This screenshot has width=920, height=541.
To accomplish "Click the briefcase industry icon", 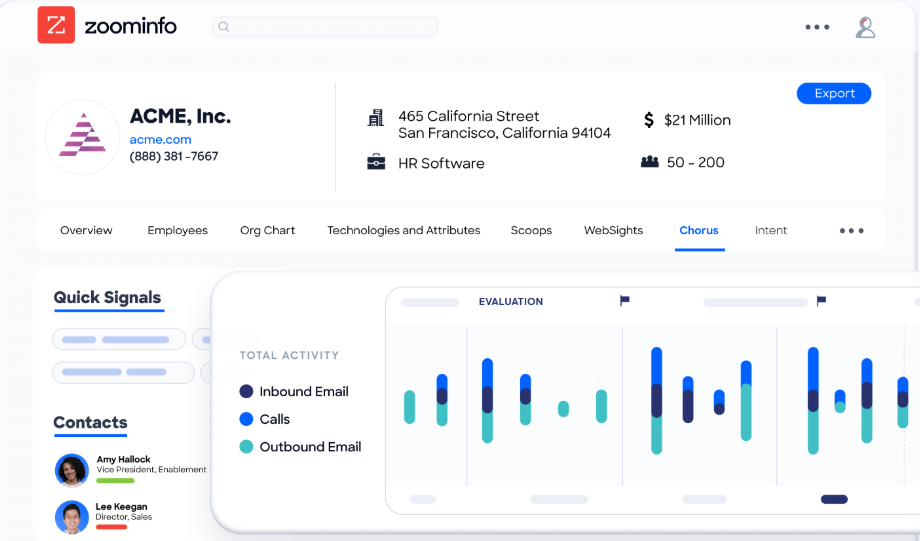I will [x=376, y=162].
